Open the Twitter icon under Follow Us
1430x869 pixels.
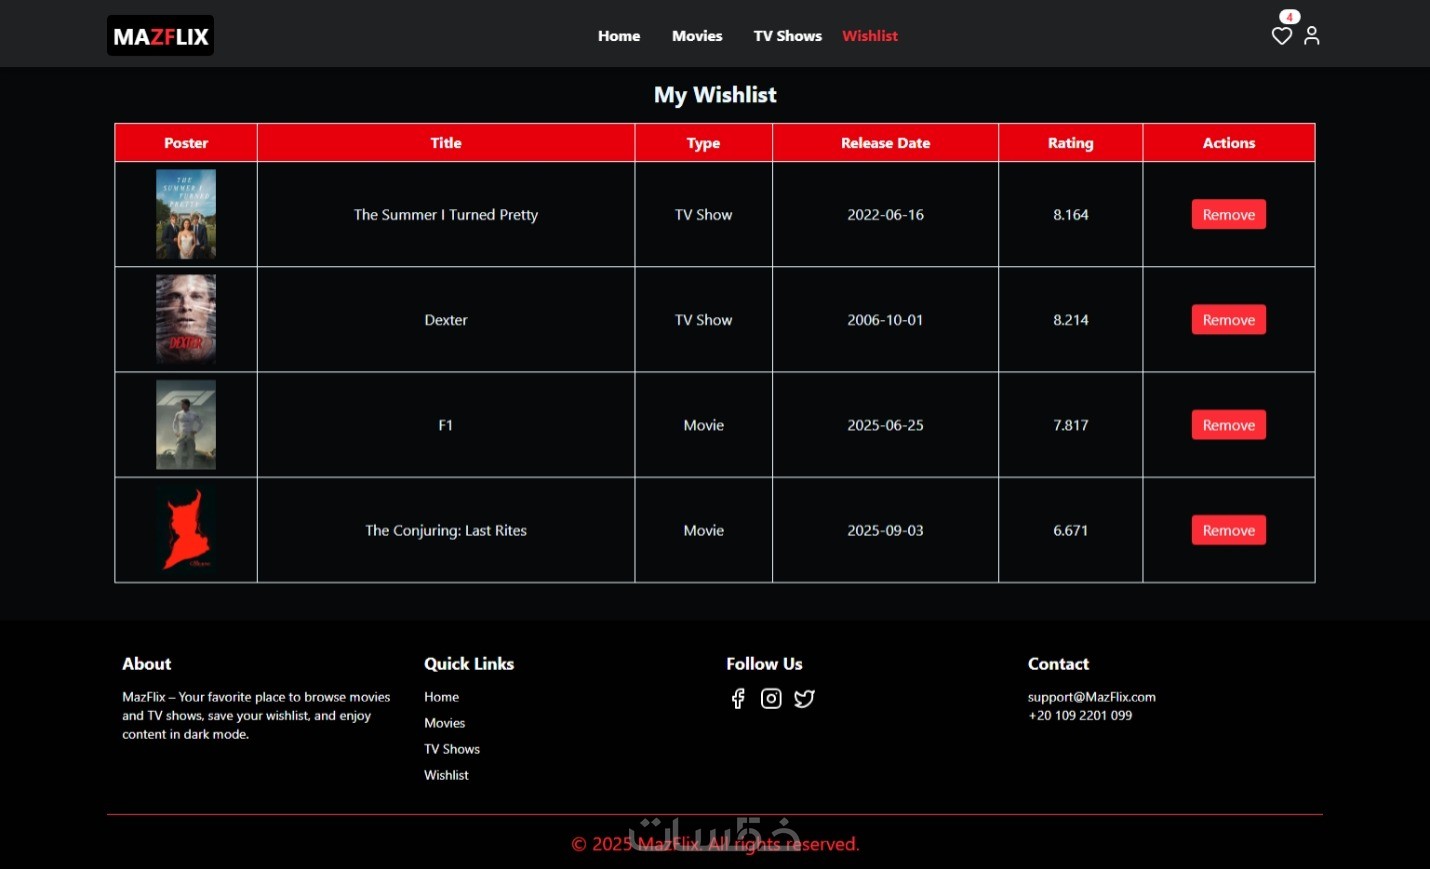(804, 698)
